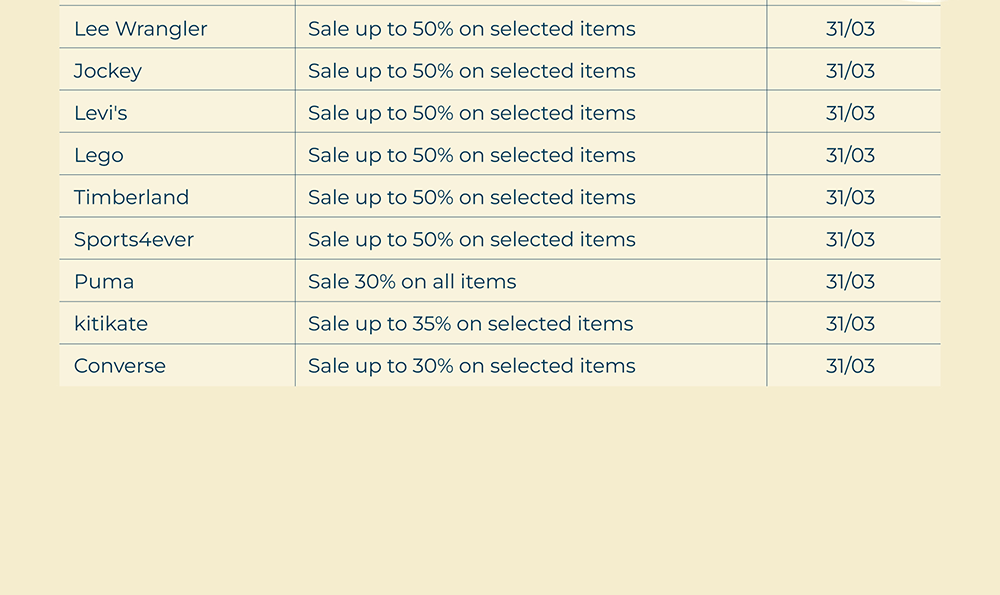Click the Levi's brand name
Viewport: 1000px width, 595px height.
[x=101, y=113]
